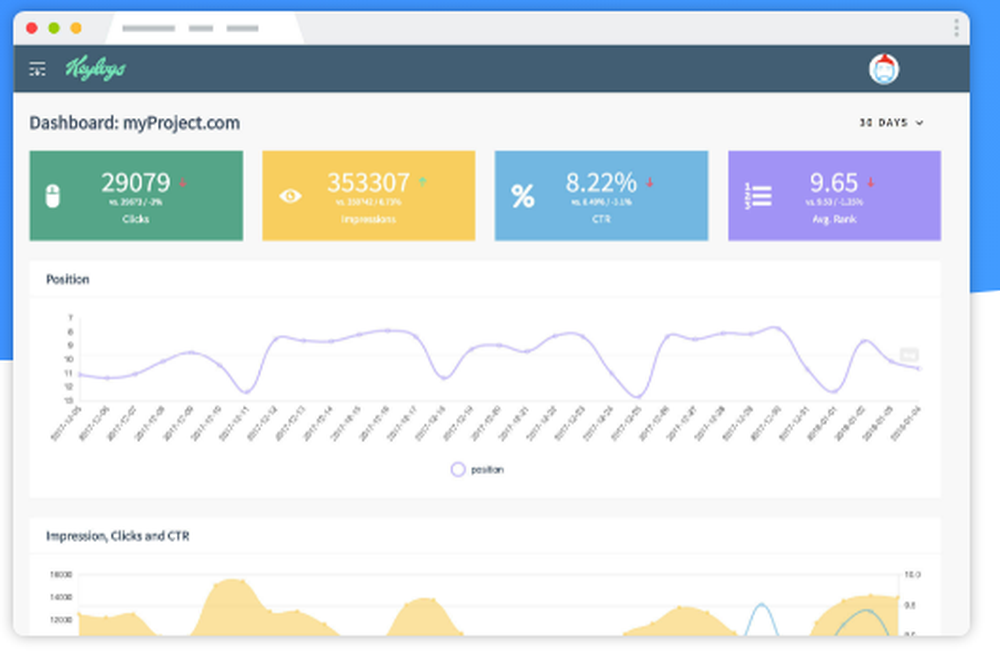Click the Impressions label on yellow card
This screenshot has height=662, width=1000.
368,219
